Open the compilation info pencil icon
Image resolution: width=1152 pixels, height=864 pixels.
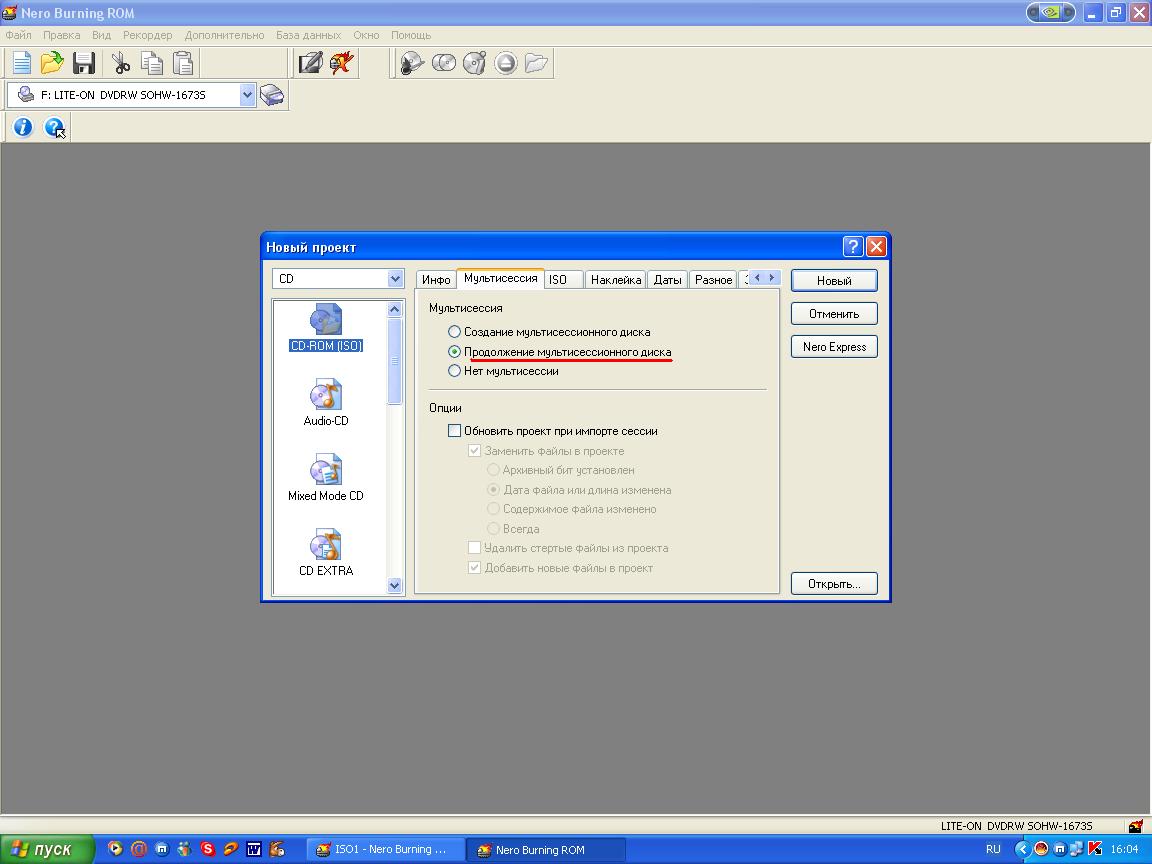click(x=310, y=63)
